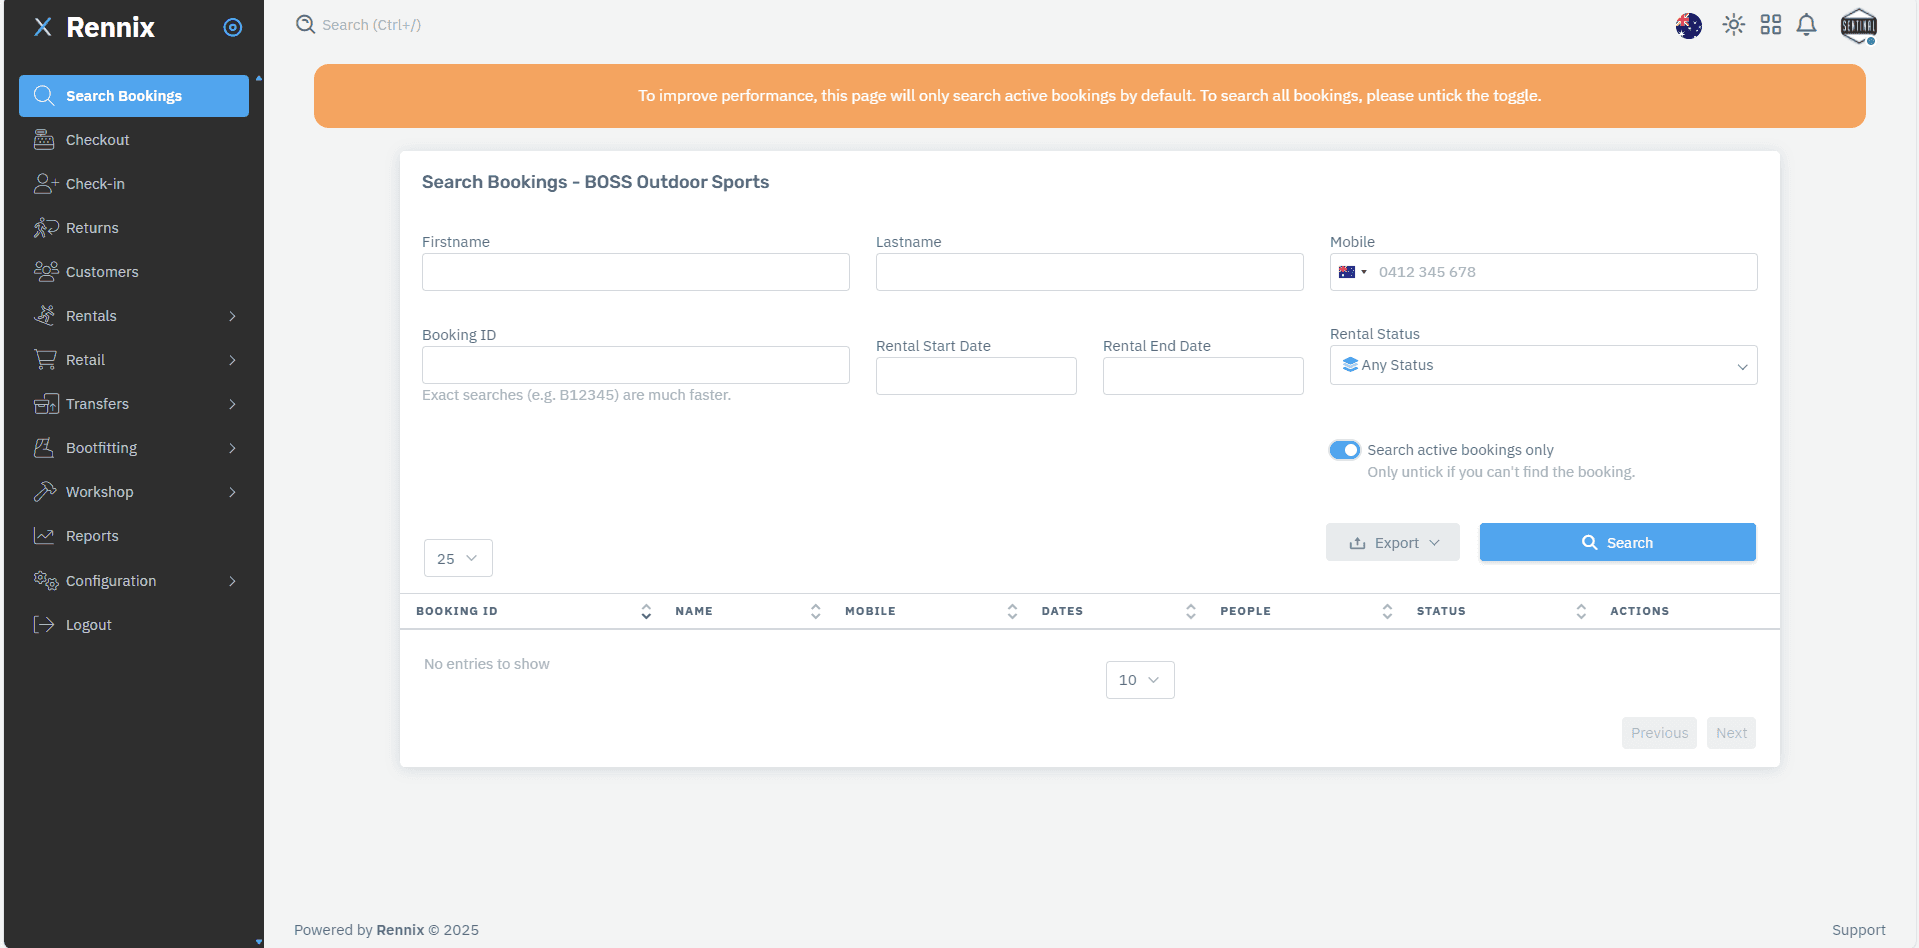Switch theme with the sun icon
1919x948 pixels.
click(1734, 25)
